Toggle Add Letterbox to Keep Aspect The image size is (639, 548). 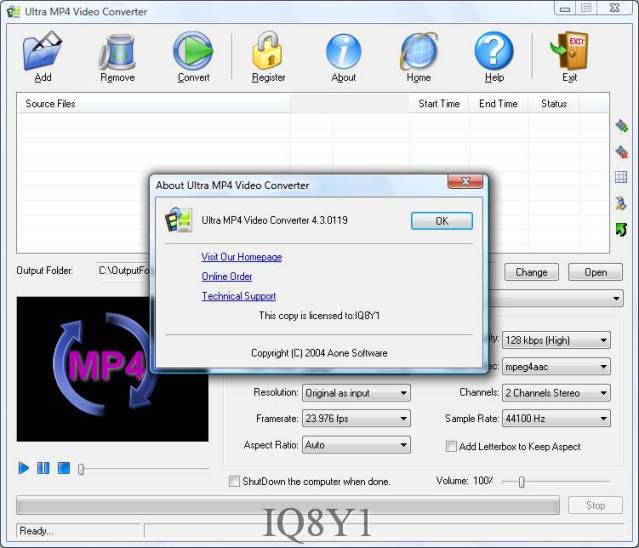pos(451,447)
